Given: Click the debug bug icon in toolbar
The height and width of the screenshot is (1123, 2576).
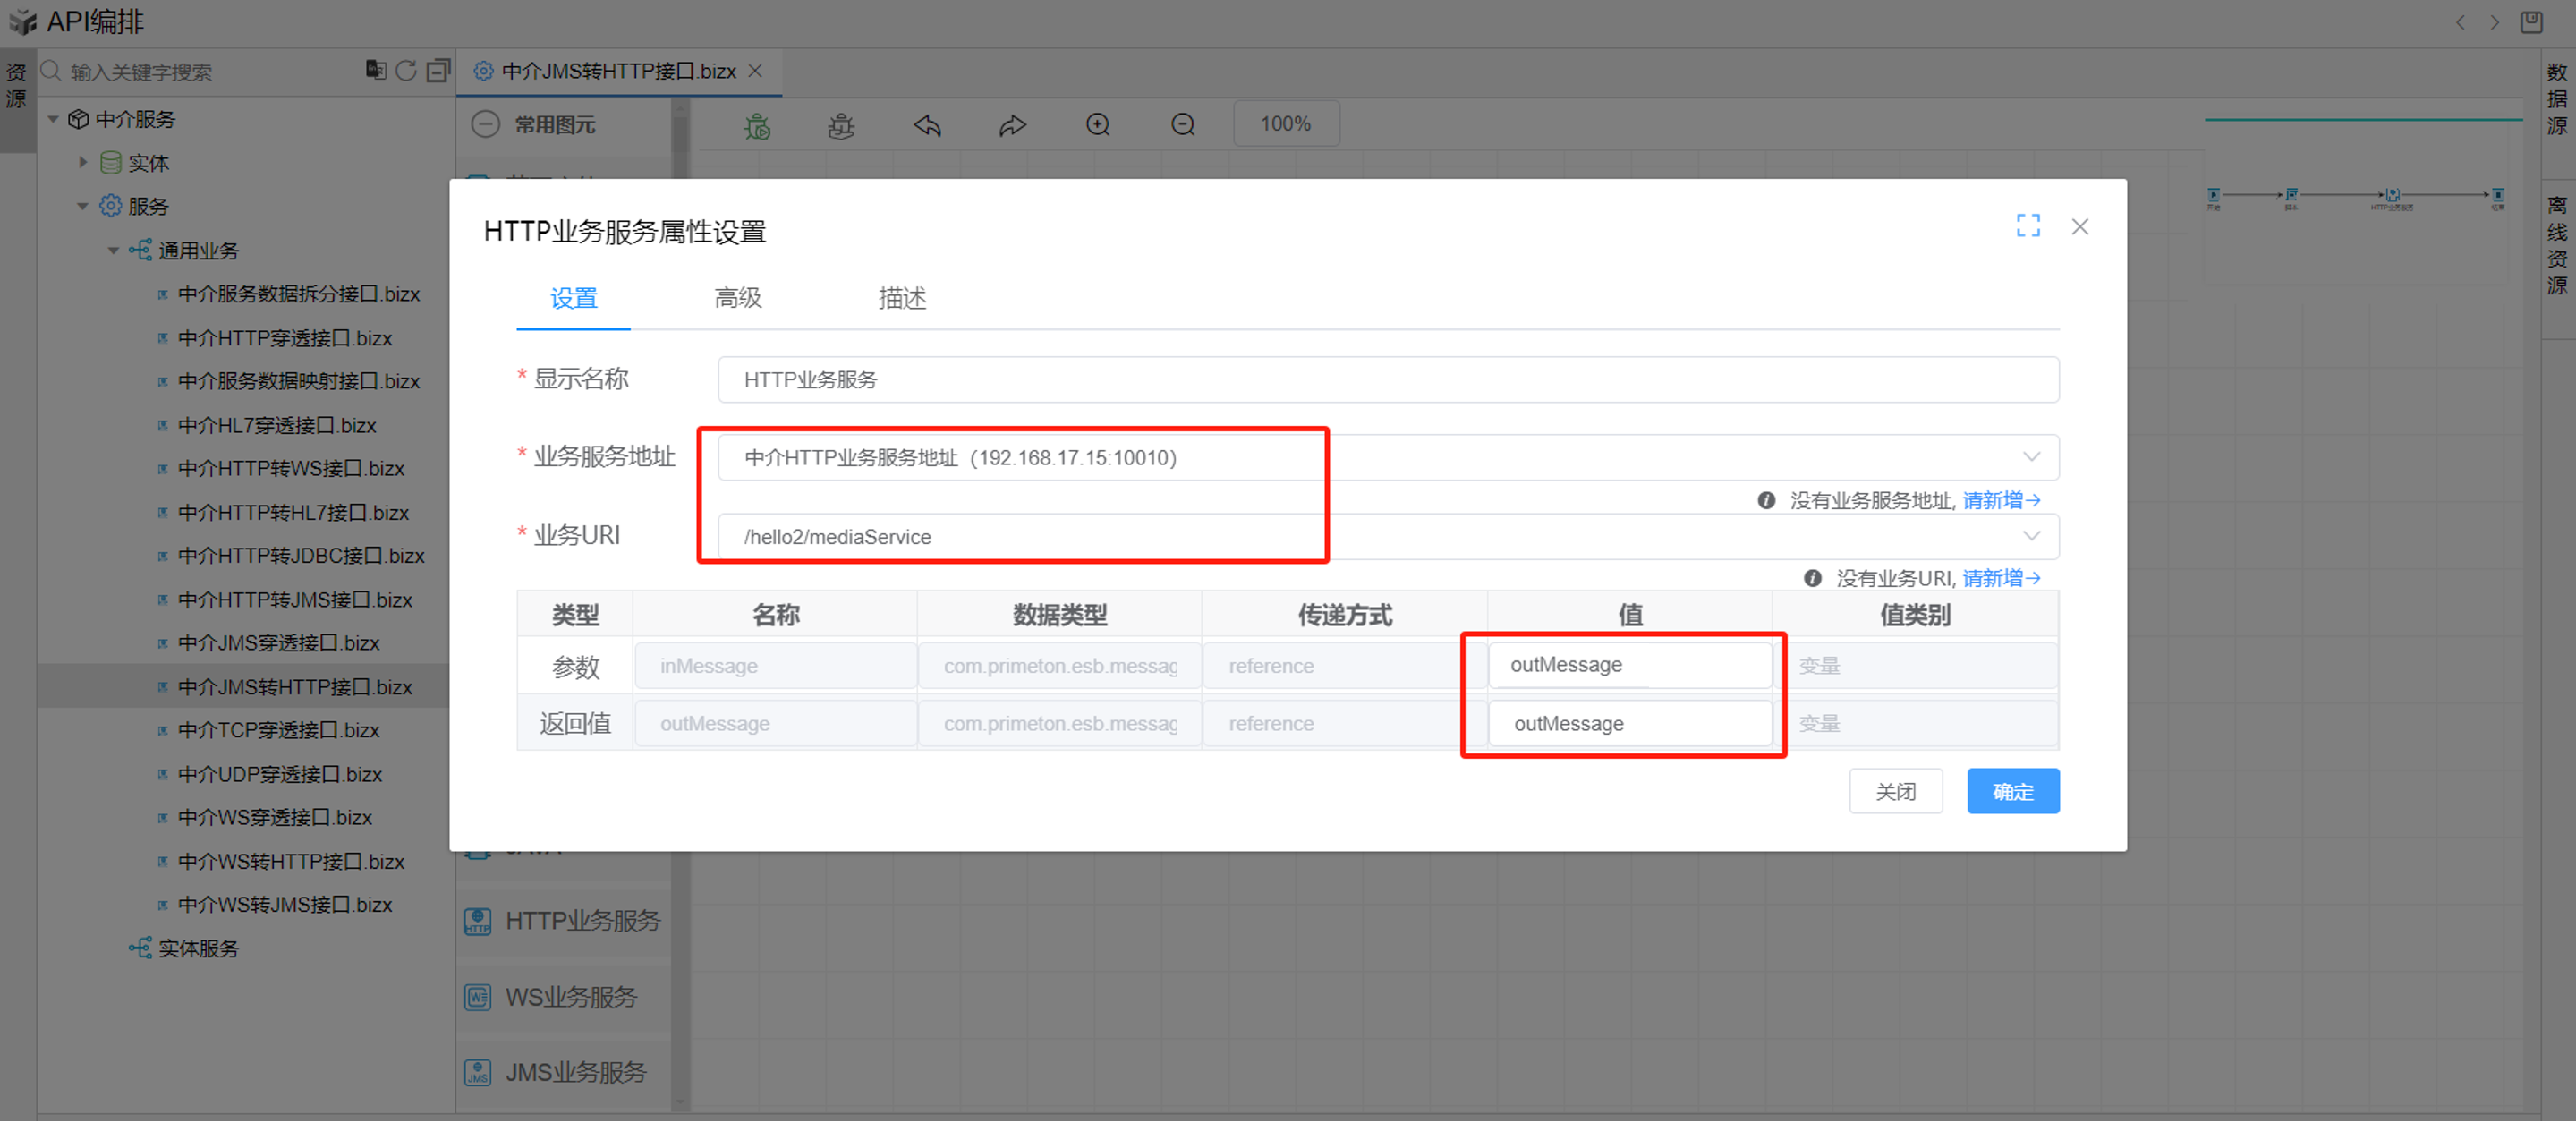Looking at the screenshot, I should click(x=757, y=125).
